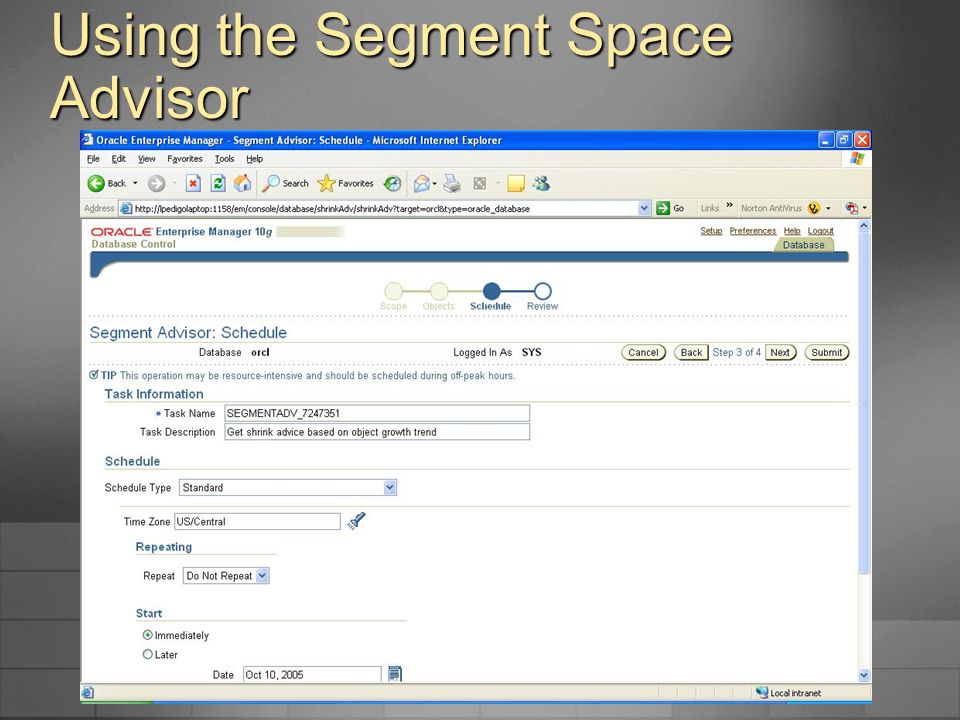Open the Preferences link
The width and height of the screenshot is (960, 720).
[752, 231]
